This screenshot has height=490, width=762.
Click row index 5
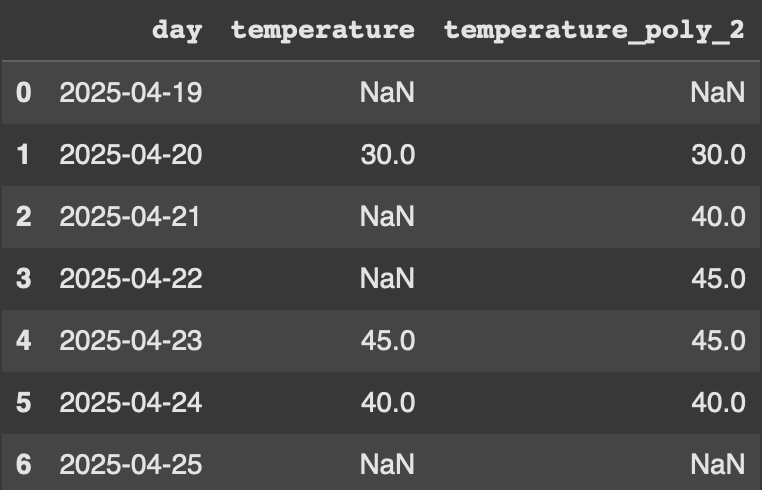(x=23, y=402)
